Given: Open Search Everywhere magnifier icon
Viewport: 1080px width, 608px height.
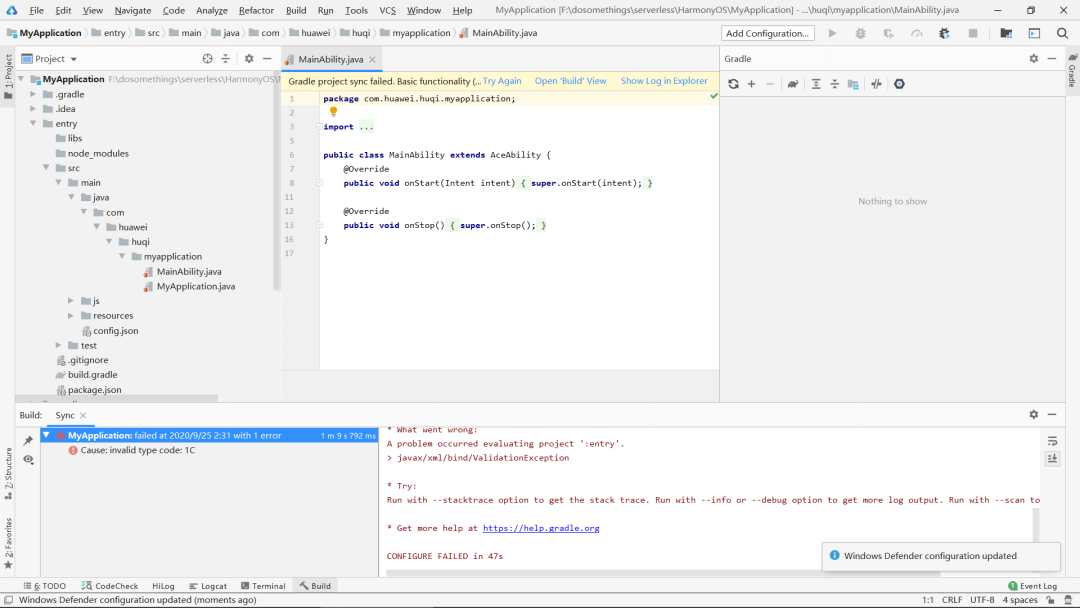Looking at the screenshot, I should pos(1062,33).
